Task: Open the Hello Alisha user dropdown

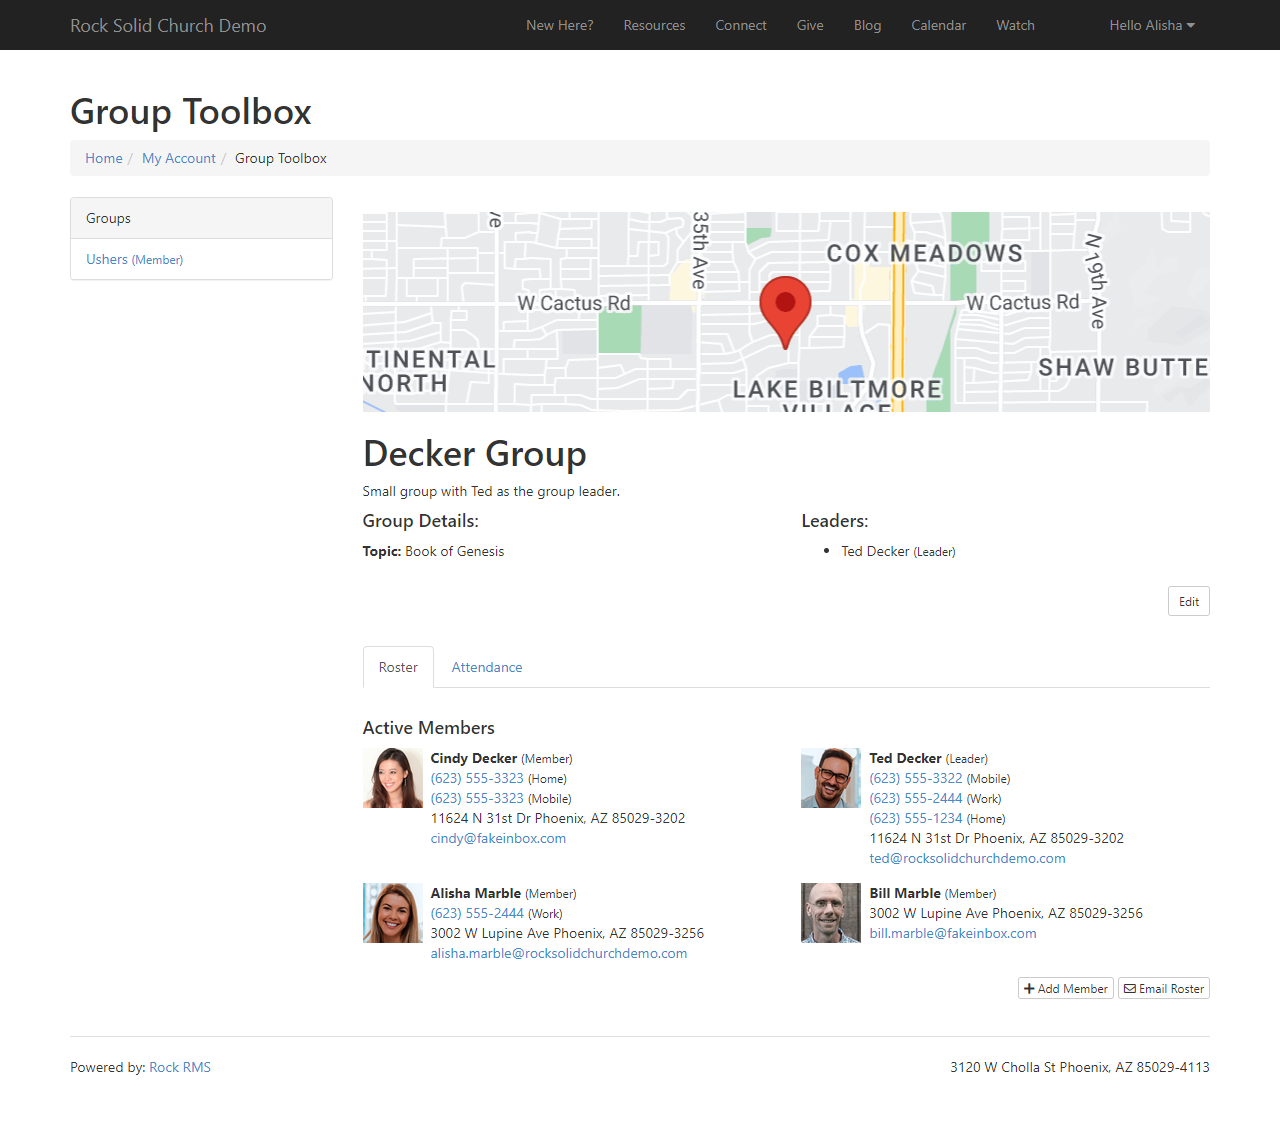Action: coord(1152,25)
